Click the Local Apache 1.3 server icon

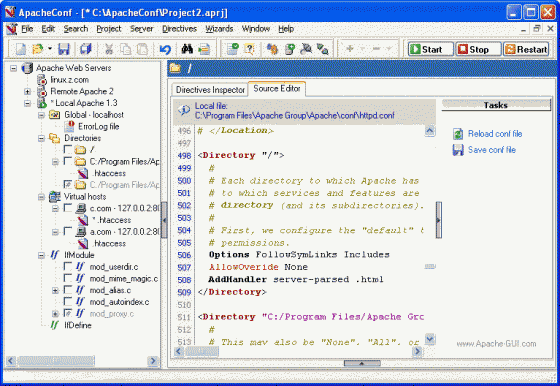[x=42, y=103]
